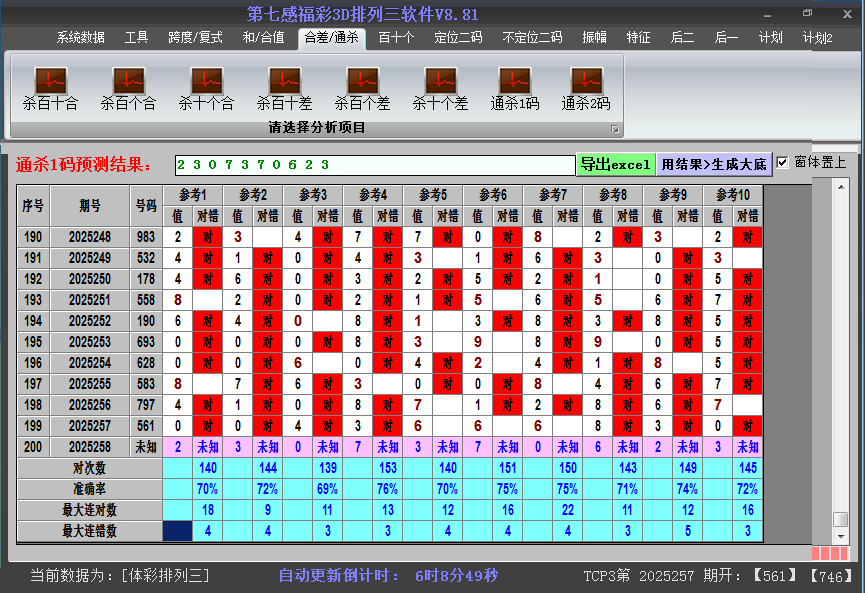Viewport: 865px width, 593px height.
Task: Click the table scrollbar up arrow
Action: click(x=841, y=188)
